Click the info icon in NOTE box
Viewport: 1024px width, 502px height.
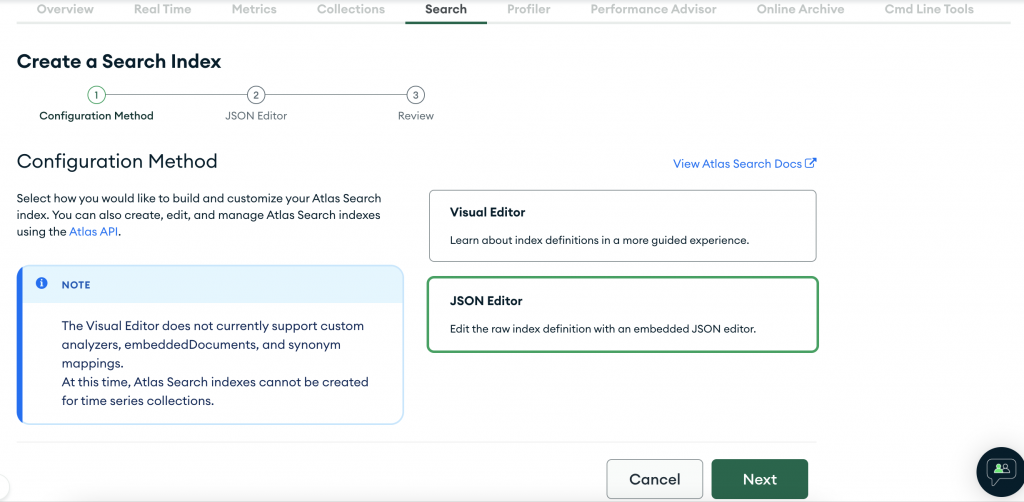pos(42,283)
